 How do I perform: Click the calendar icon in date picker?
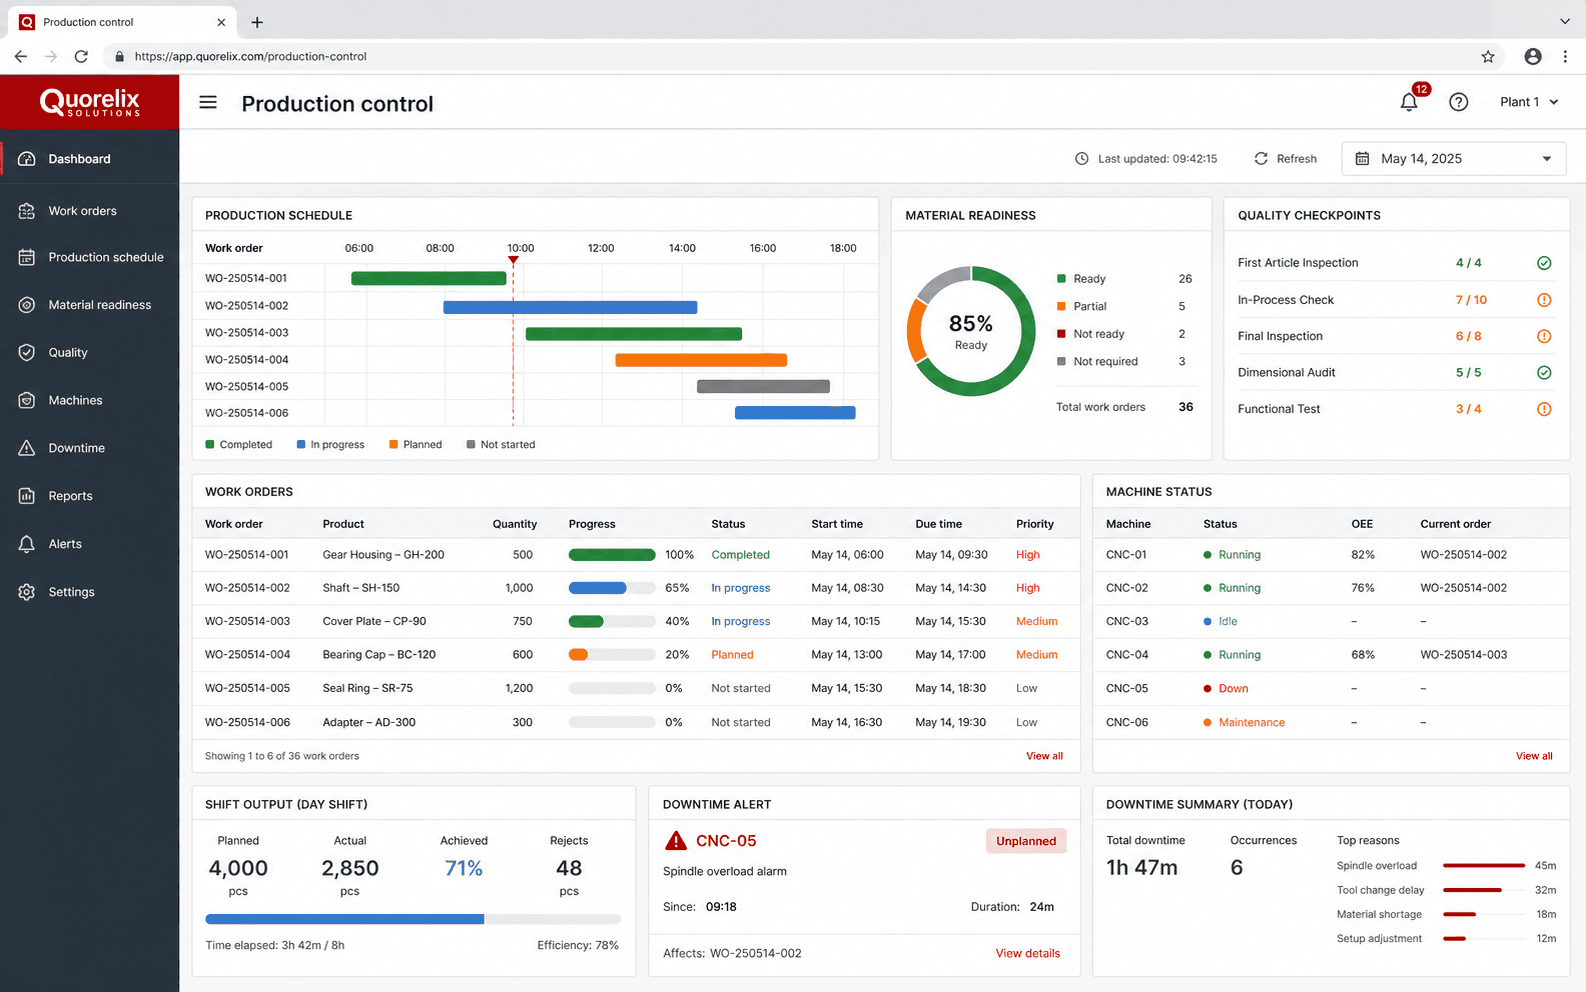tap(1362, 159)
